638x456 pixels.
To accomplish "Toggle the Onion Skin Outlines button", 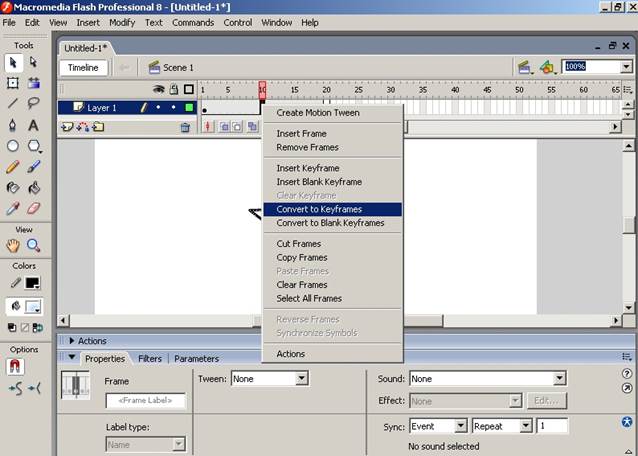I will click(237, 127).
